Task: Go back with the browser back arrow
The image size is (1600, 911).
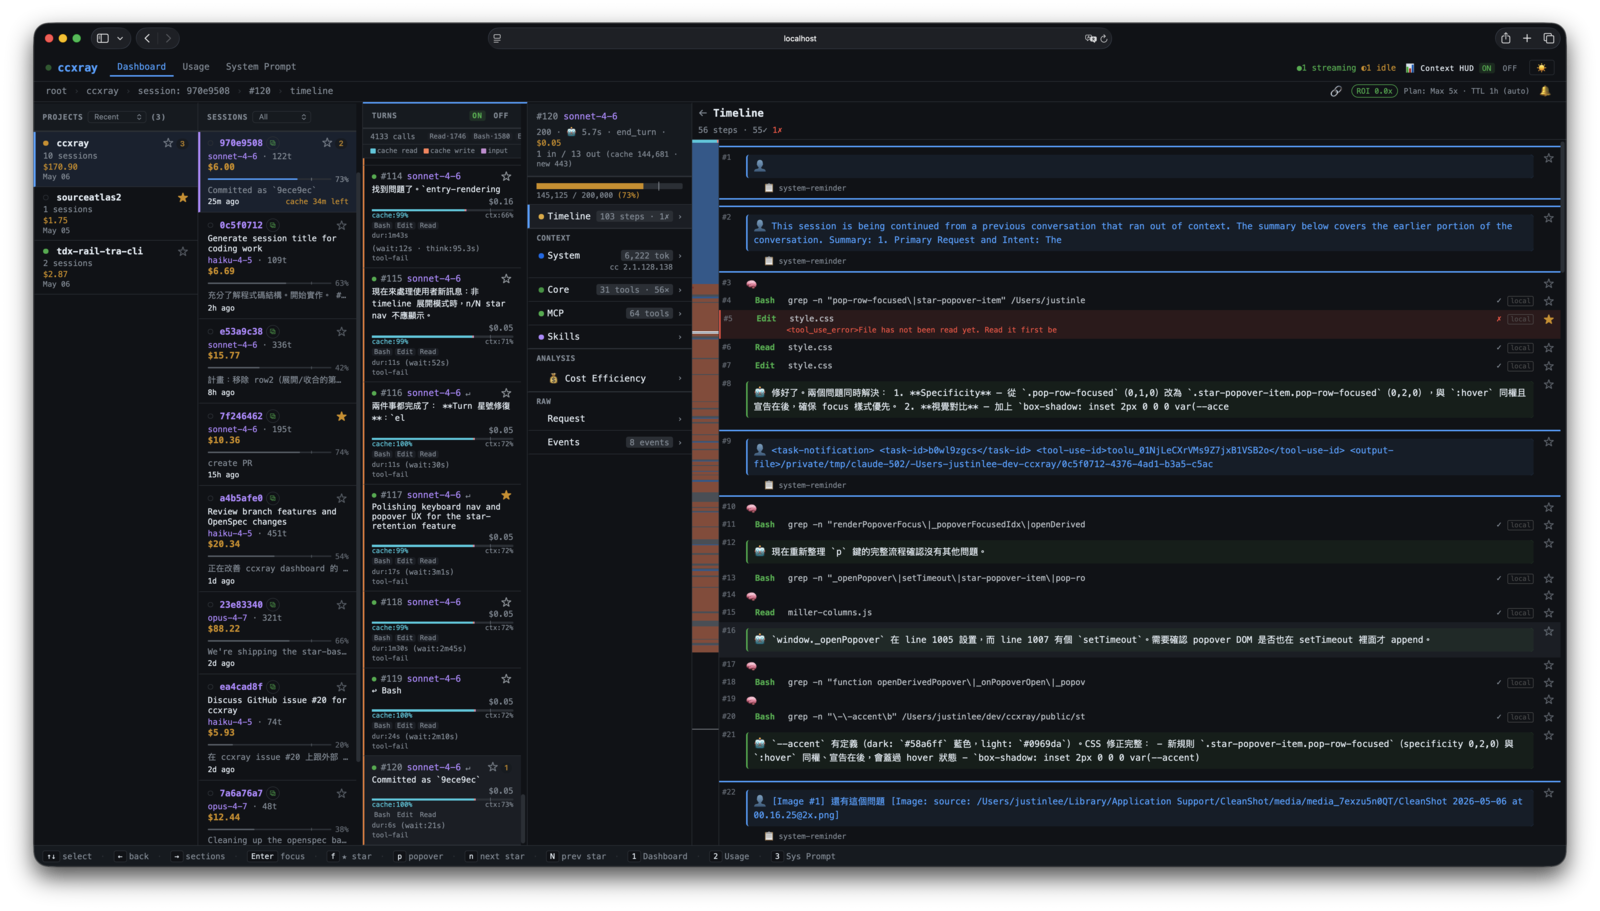Action: [147, 38]
